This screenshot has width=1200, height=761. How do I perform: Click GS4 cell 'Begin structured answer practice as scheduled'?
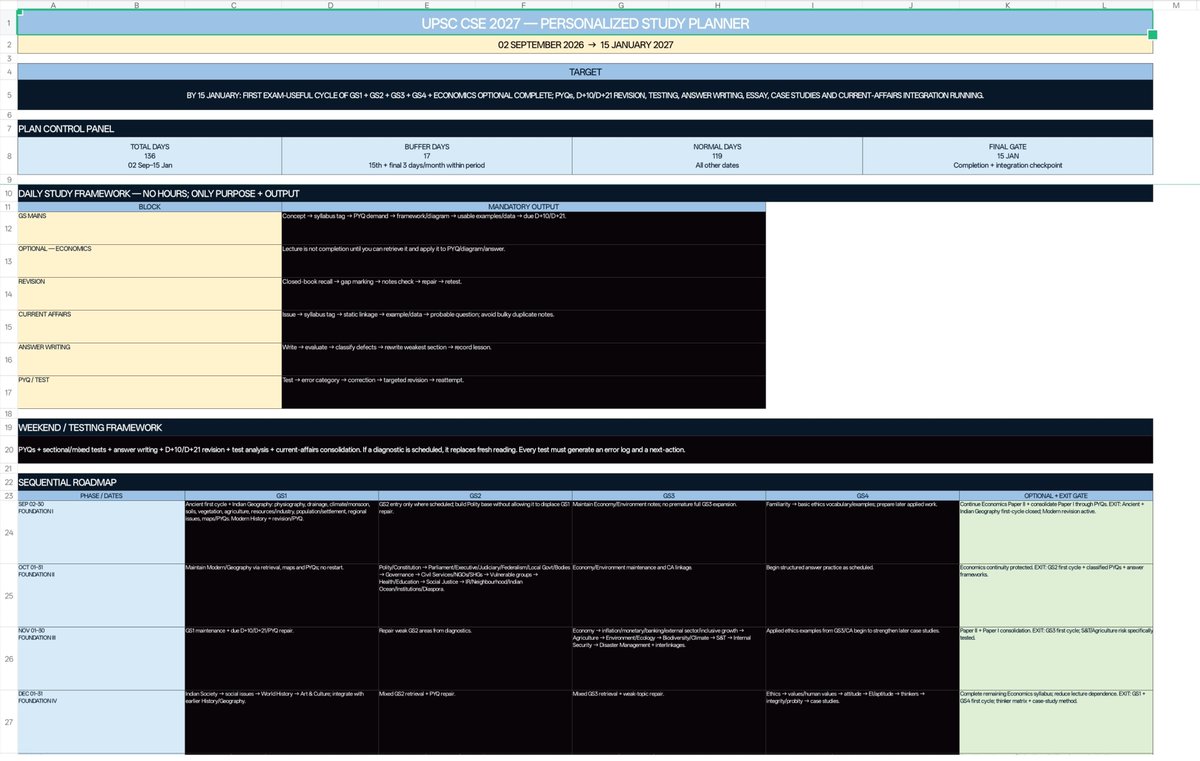click(862, 595)
